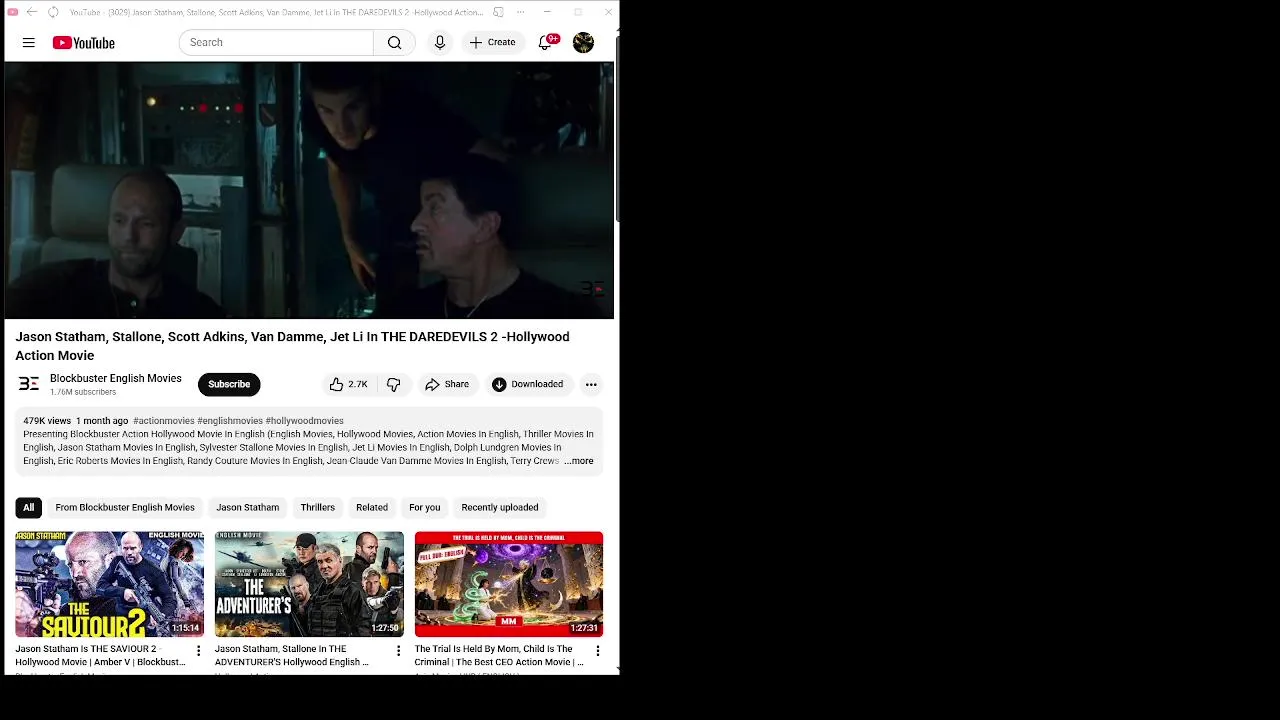Open Blockbuster English Movies channel avatar
The width and height of the screenshot is (1280, 720).
tap(29, 384)
